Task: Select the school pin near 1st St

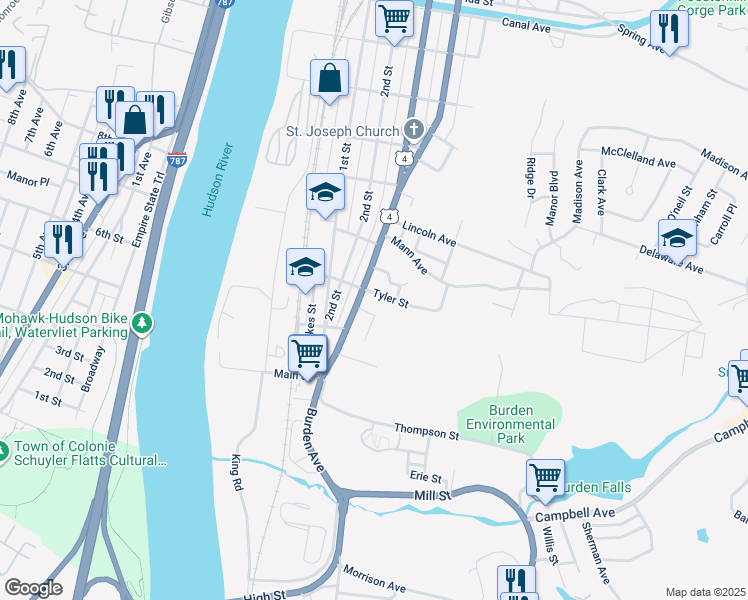Action: [325, 195]
